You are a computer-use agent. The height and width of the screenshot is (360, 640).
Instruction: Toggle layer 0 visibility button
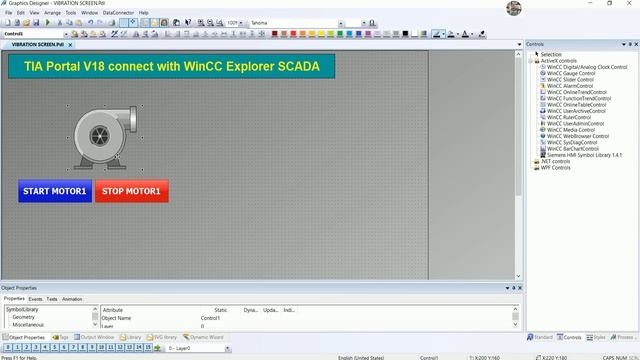point(8,348)
